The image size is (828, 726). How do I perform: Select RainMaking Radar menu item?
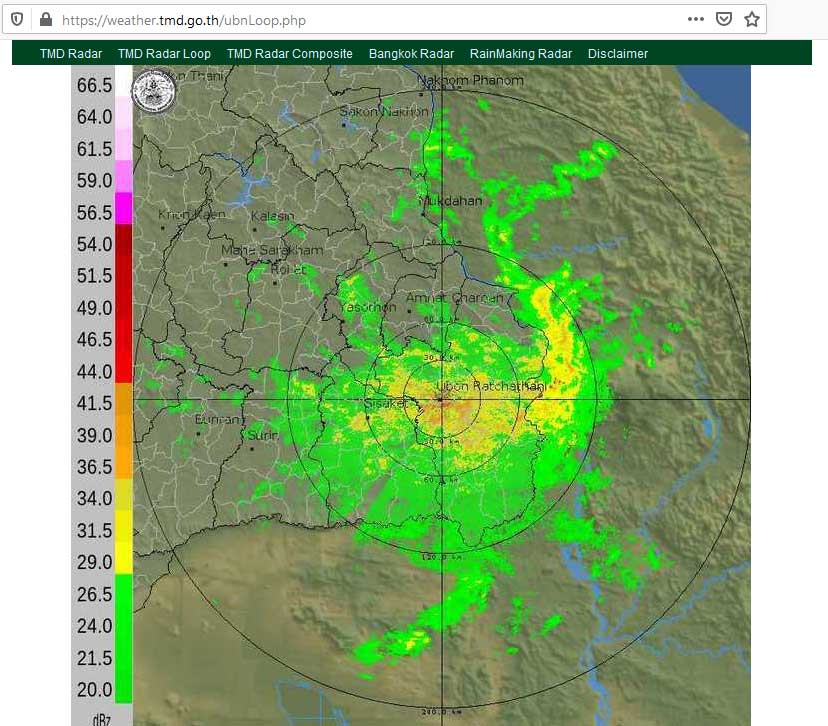(x=521, y=54)
